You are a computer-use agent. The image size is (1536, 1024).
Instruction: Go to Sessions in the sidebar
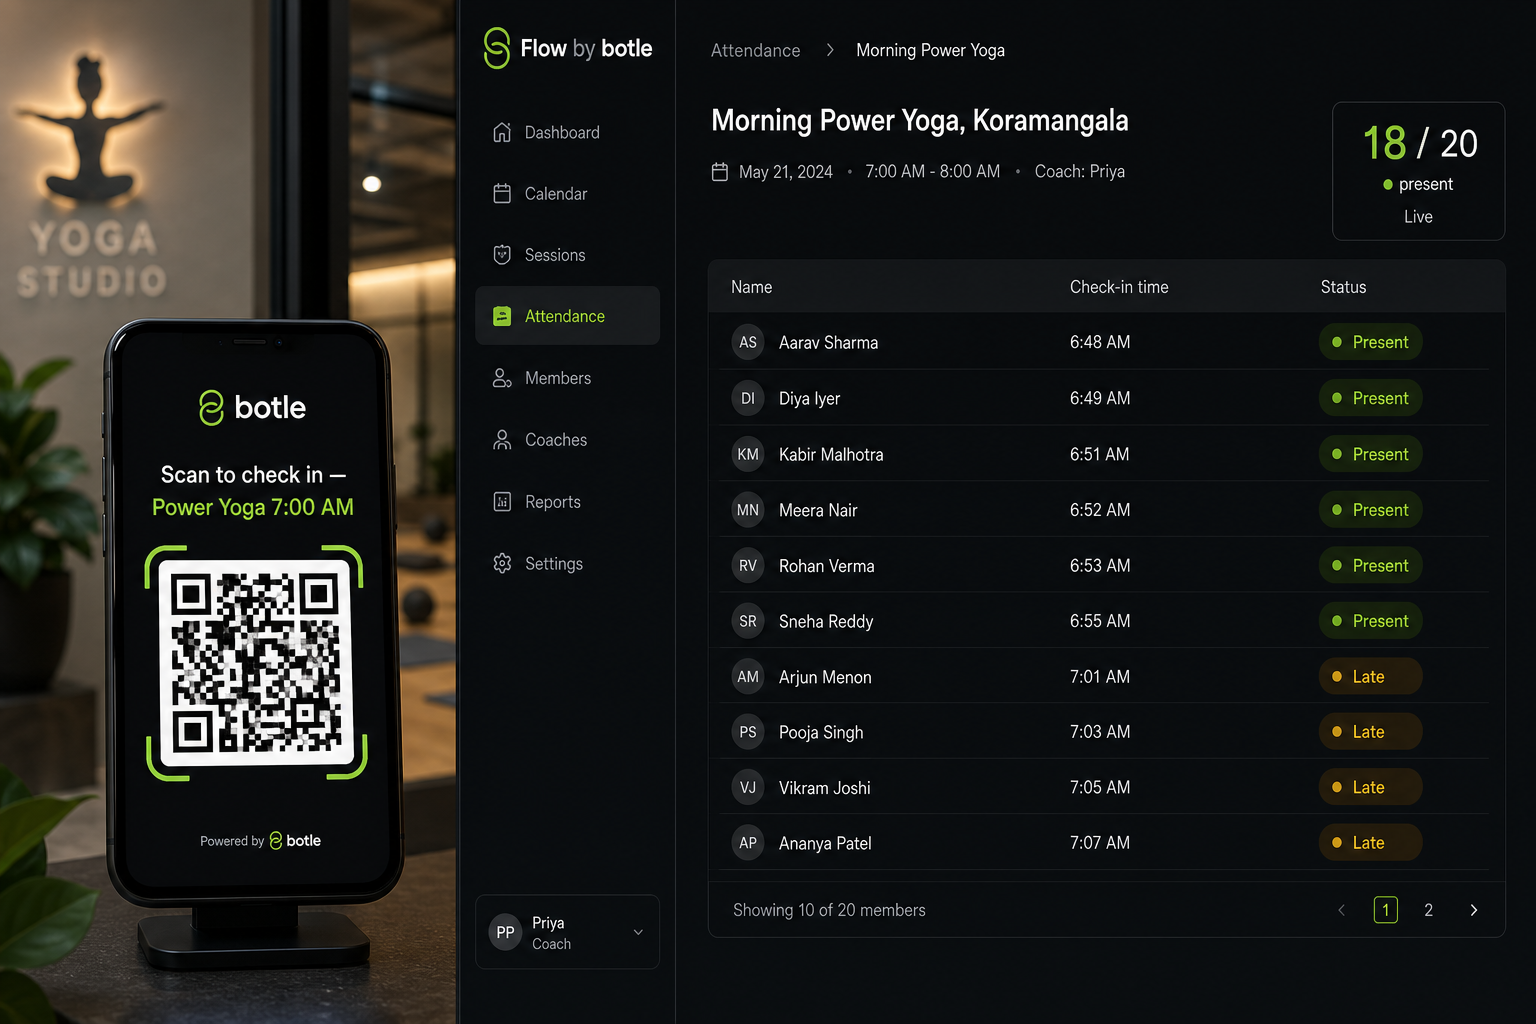pos(567,255)
